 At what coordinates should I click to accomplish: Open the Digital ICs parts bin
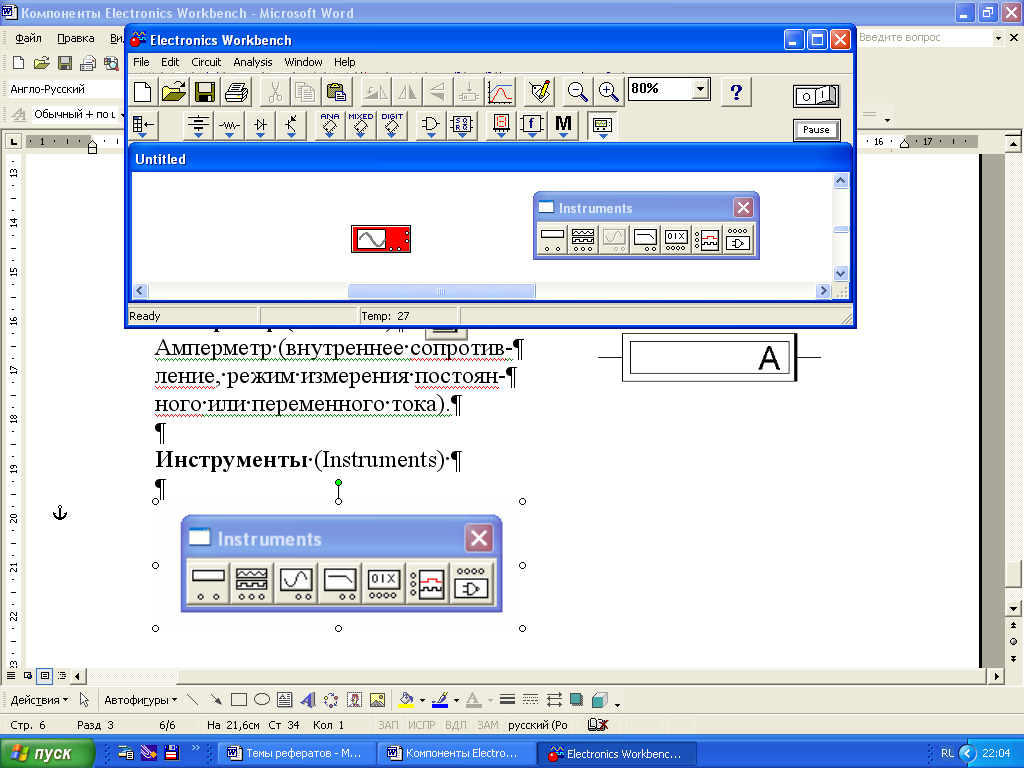[392, 125]
